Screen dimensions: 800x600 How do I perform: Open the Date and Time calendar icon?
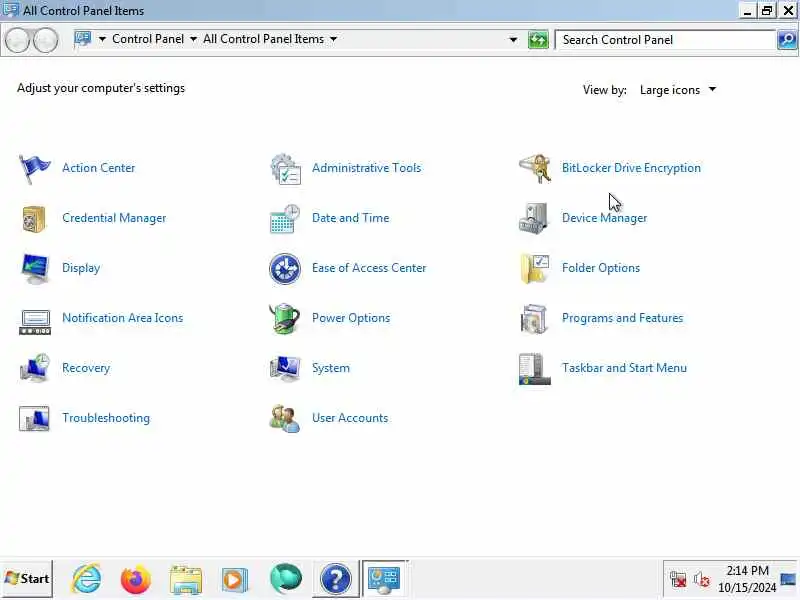point(285,218)
